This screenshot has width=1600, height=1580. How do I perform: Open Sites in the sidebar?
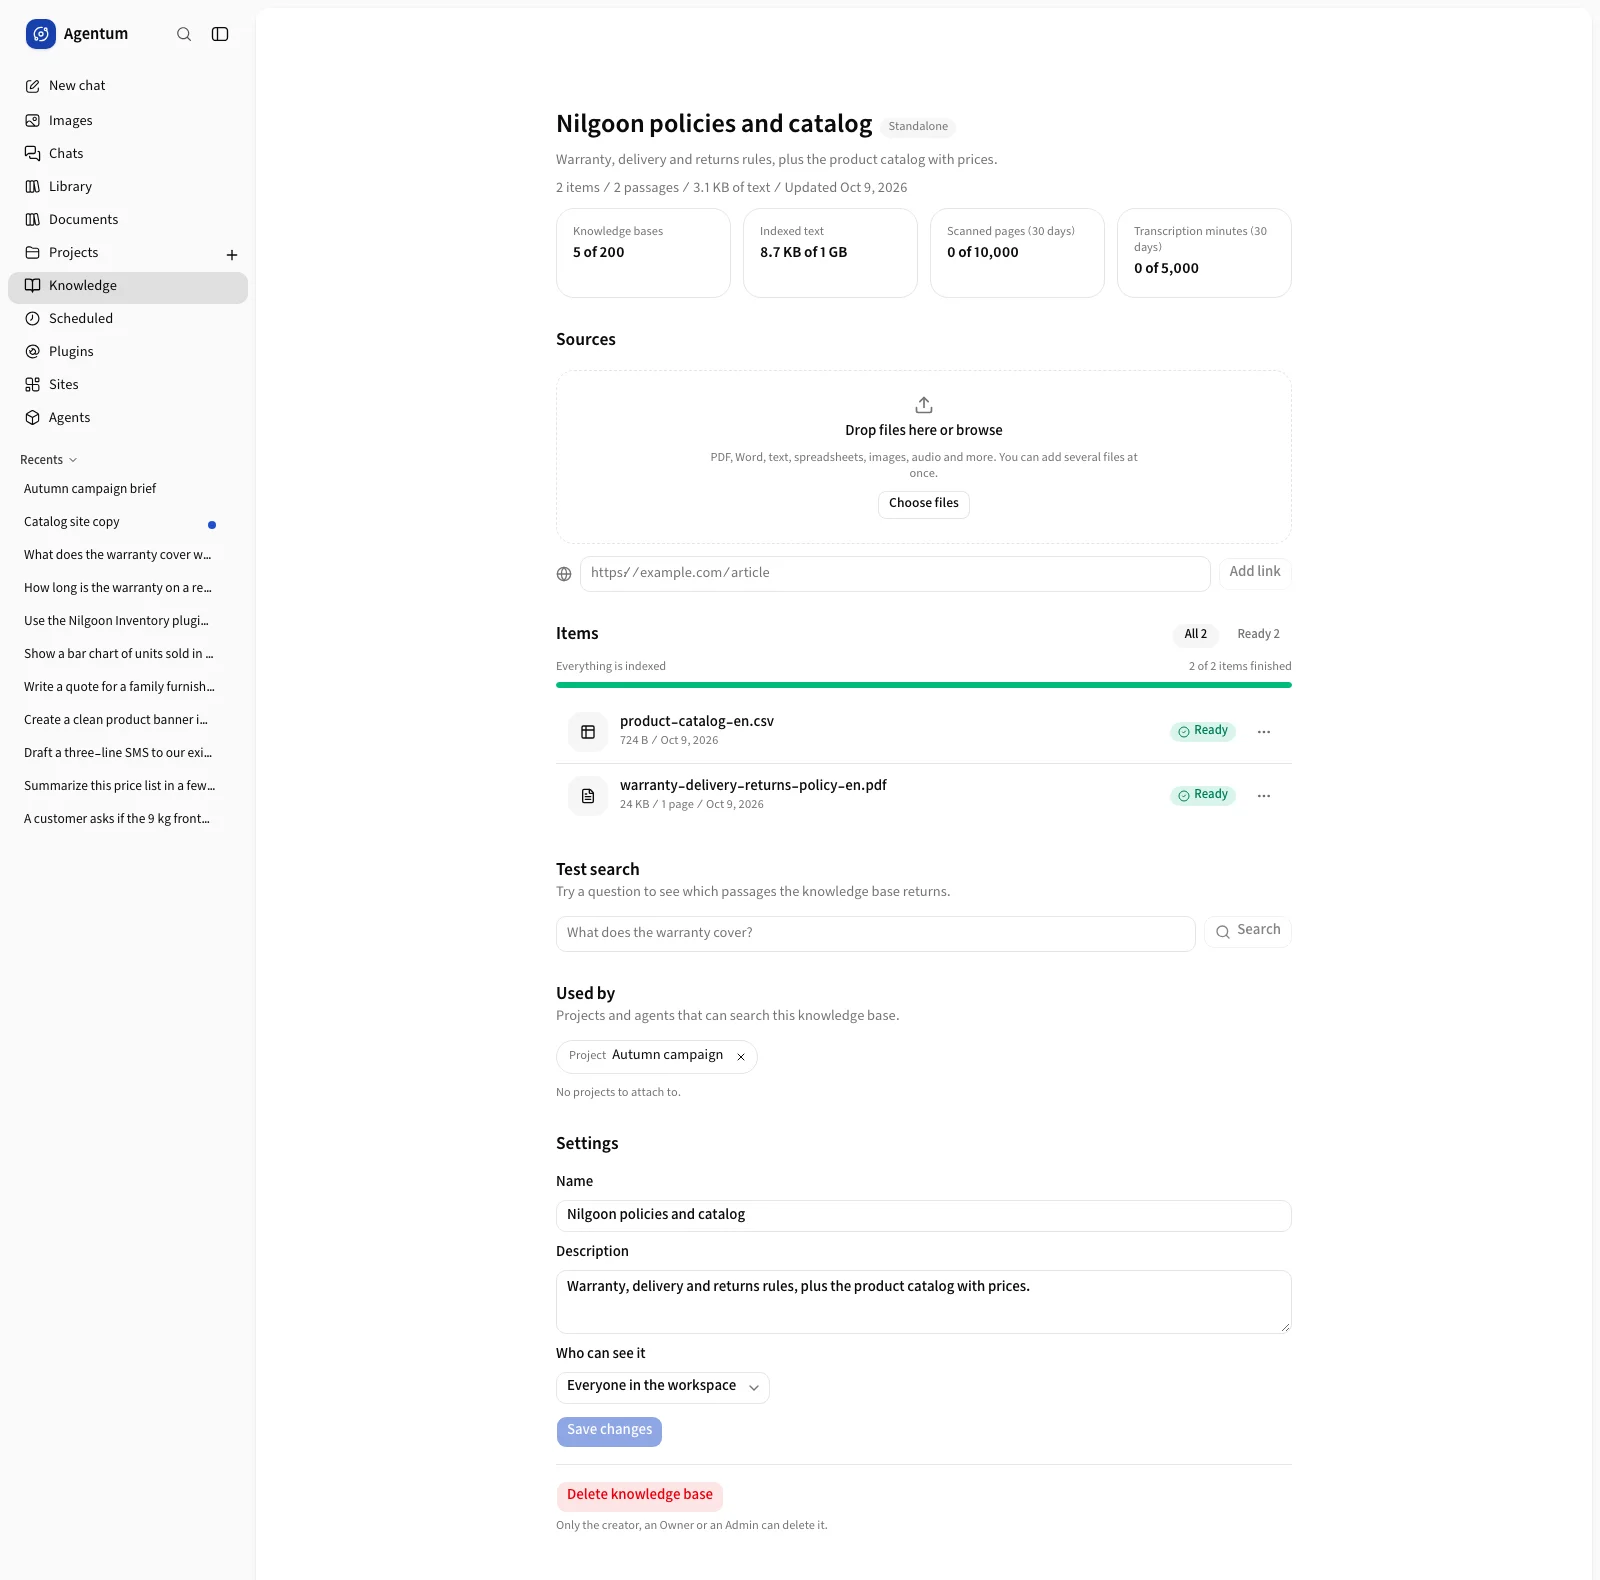[x=128, y=384]
